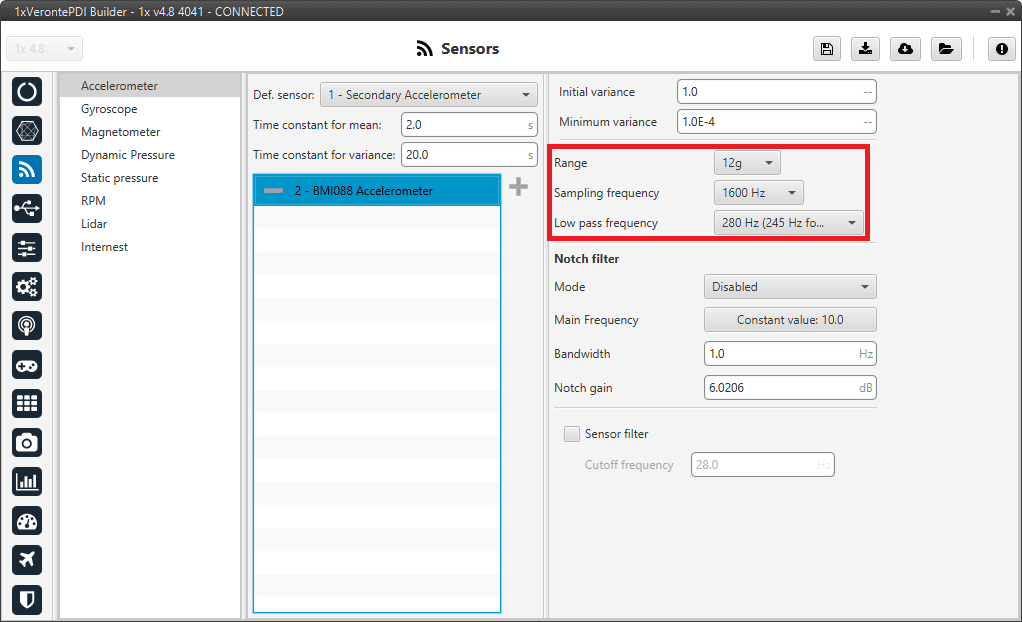Open the camera sidebar icon
Image resolution: width=1022 pixels, height=622 pixels.
27,442
